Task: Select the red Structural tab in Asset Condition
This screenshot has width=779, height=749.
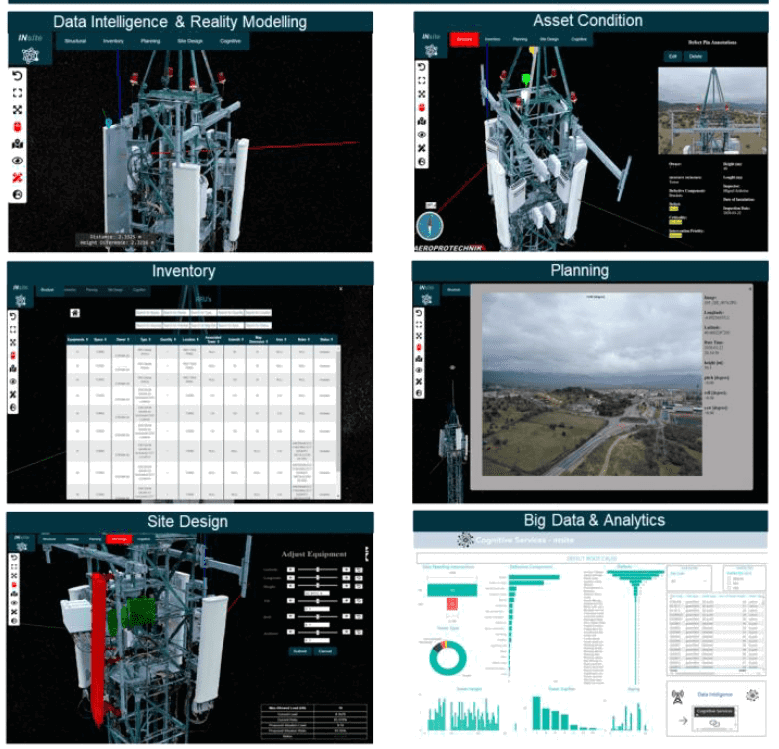Action: pyautogui.click(x=463, y=40)
